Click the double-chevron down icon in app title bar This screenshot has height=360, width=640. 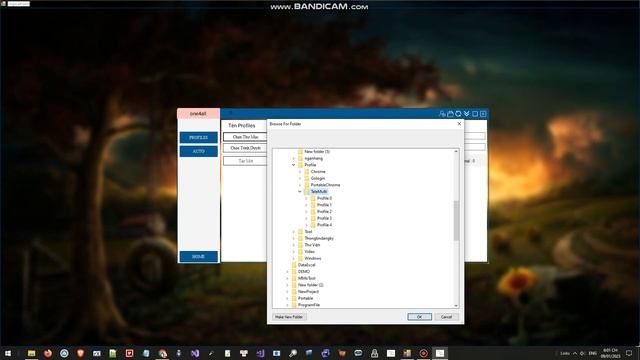pyautogui.click(x=467, y=114)
